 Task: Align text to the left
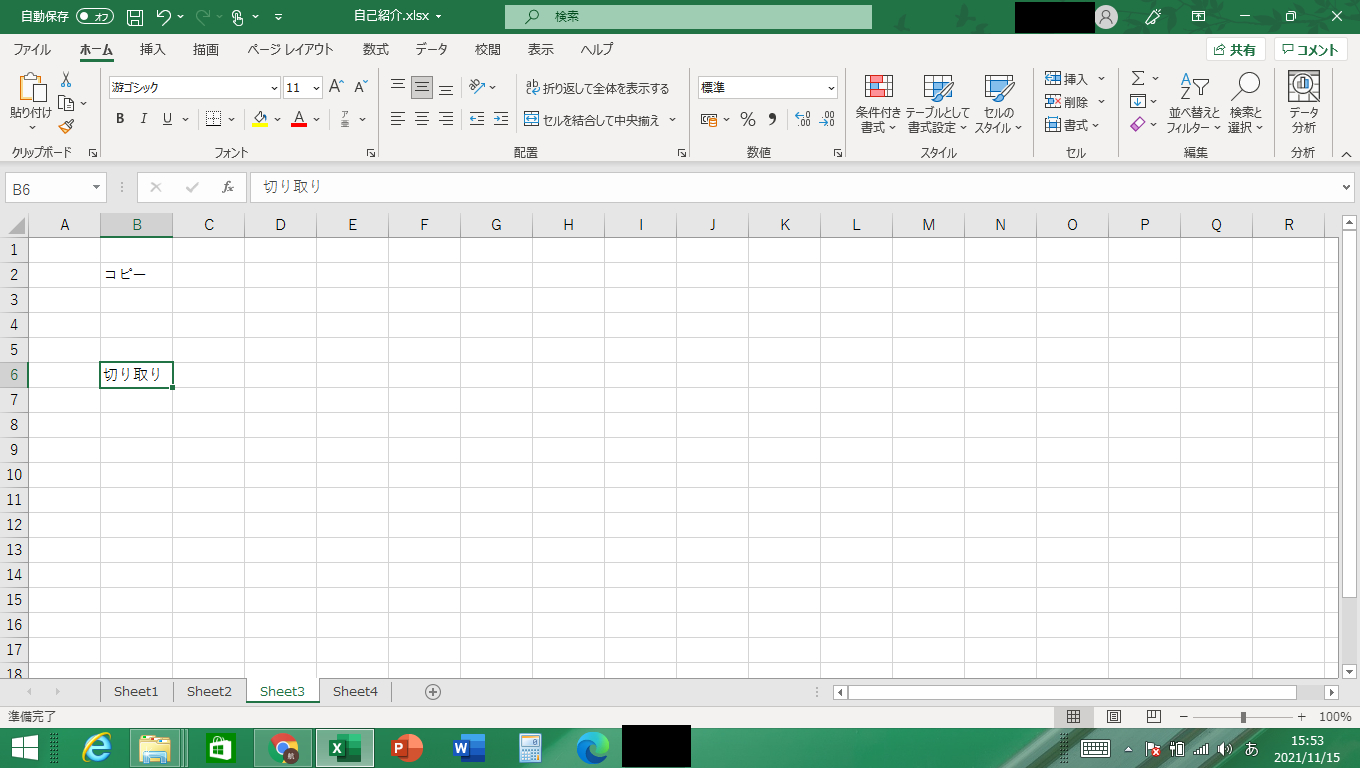tap(398, 119)
